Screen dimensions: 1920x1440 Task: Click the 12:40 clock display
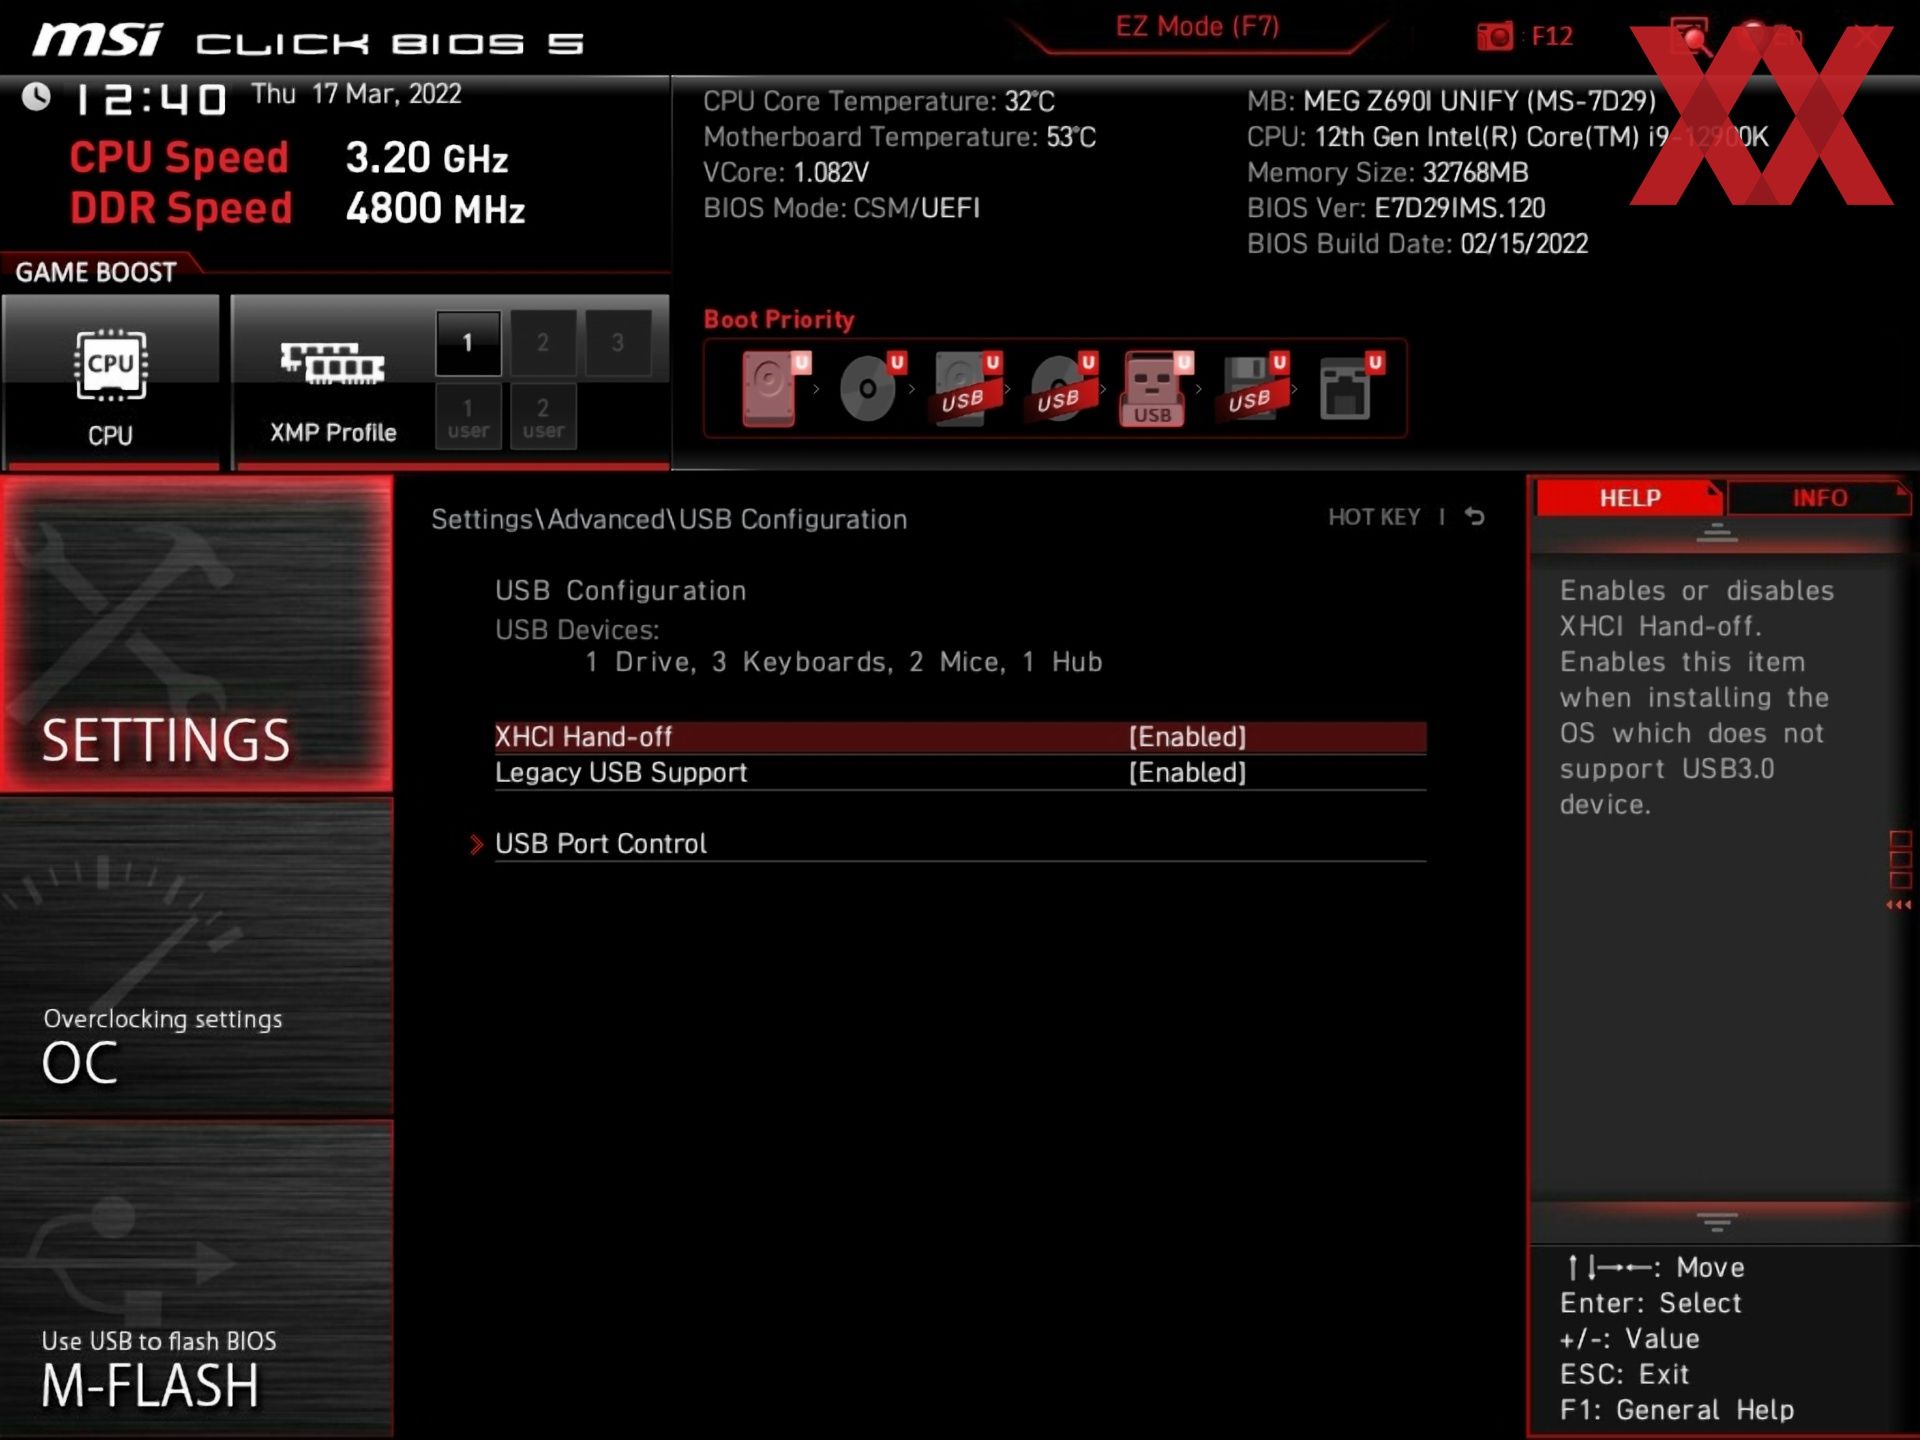[151, 99]
